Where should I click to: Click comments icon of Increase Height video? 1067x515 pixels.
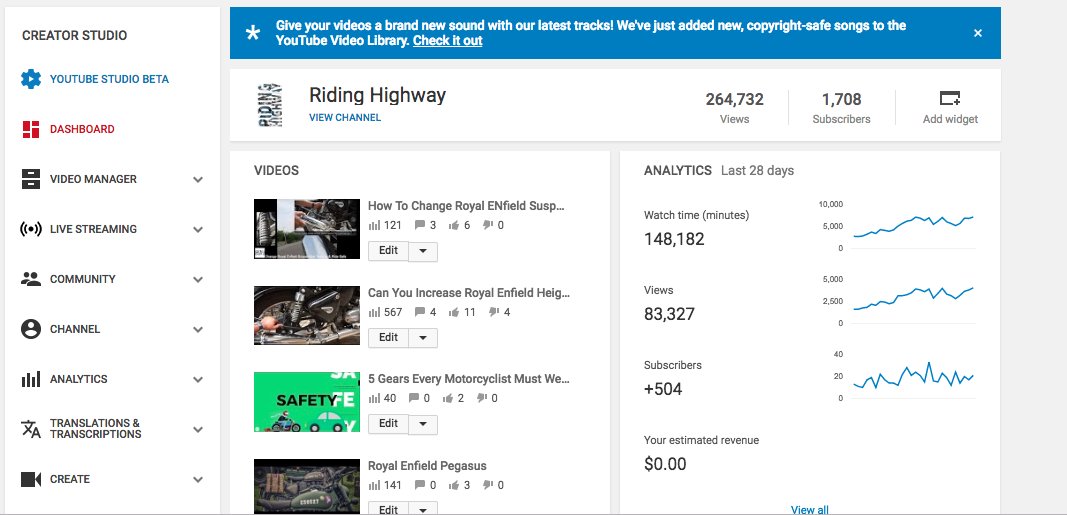coord(420,312)
